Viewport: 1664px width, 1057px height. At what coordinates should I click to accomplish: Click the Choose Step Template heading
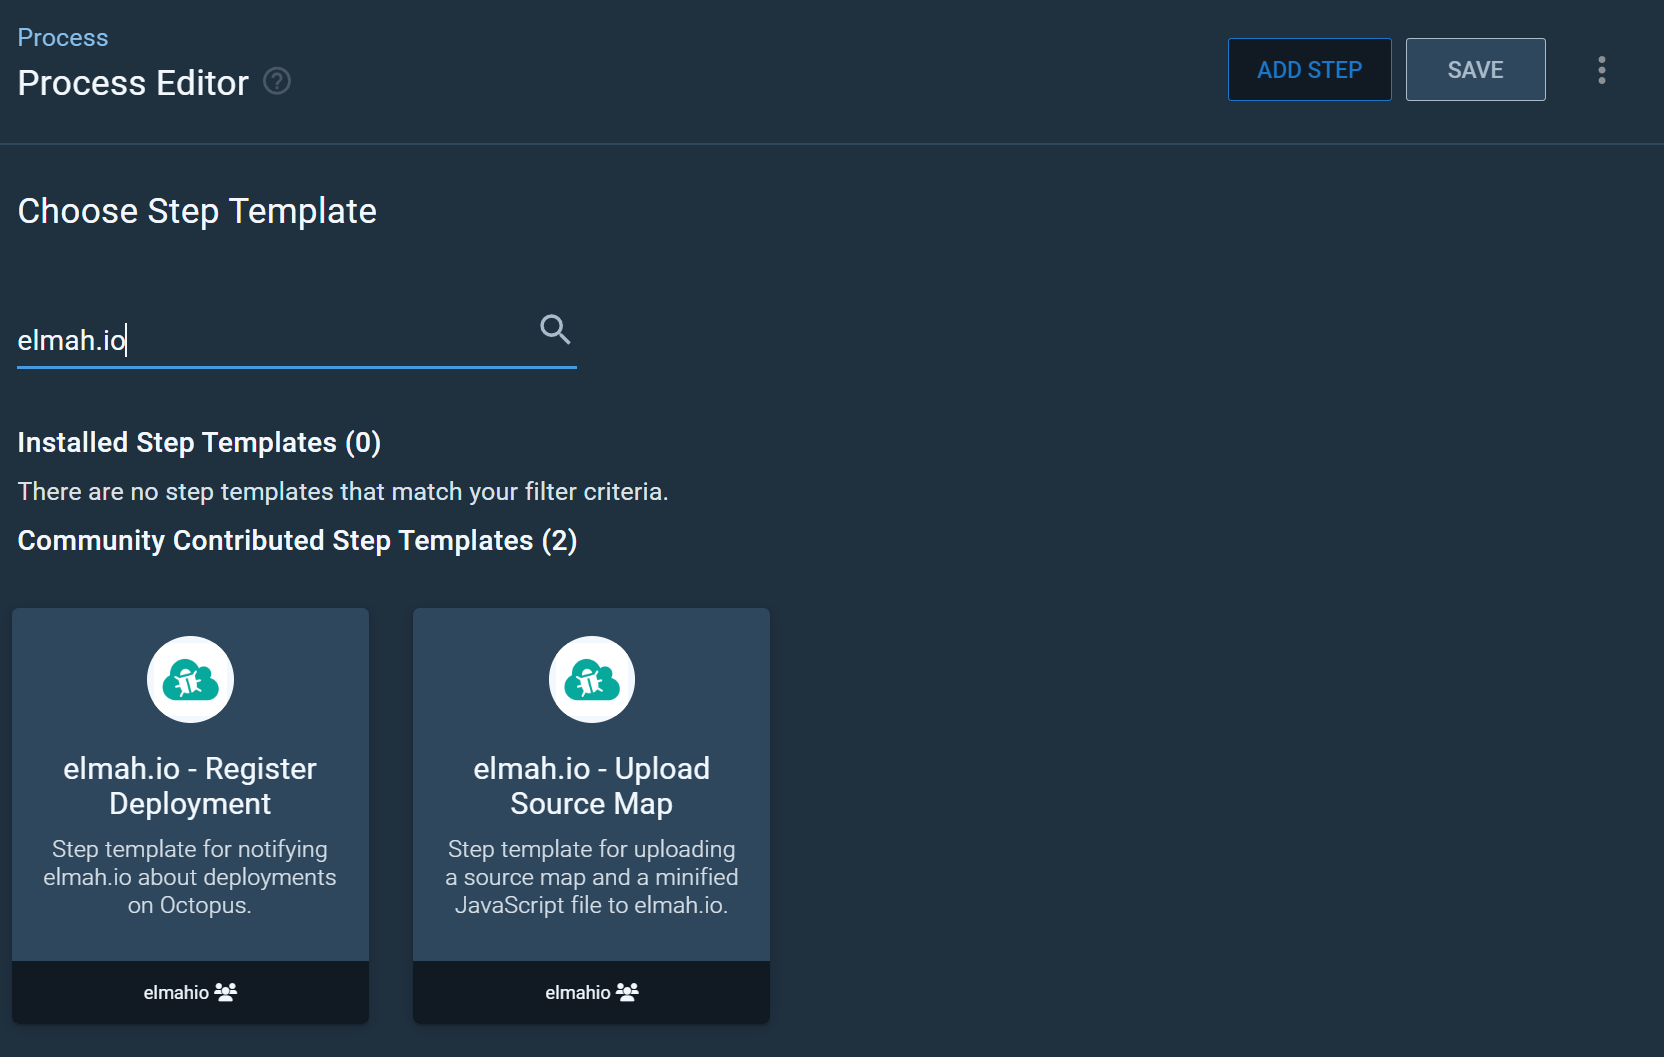[x=197, y=211]
